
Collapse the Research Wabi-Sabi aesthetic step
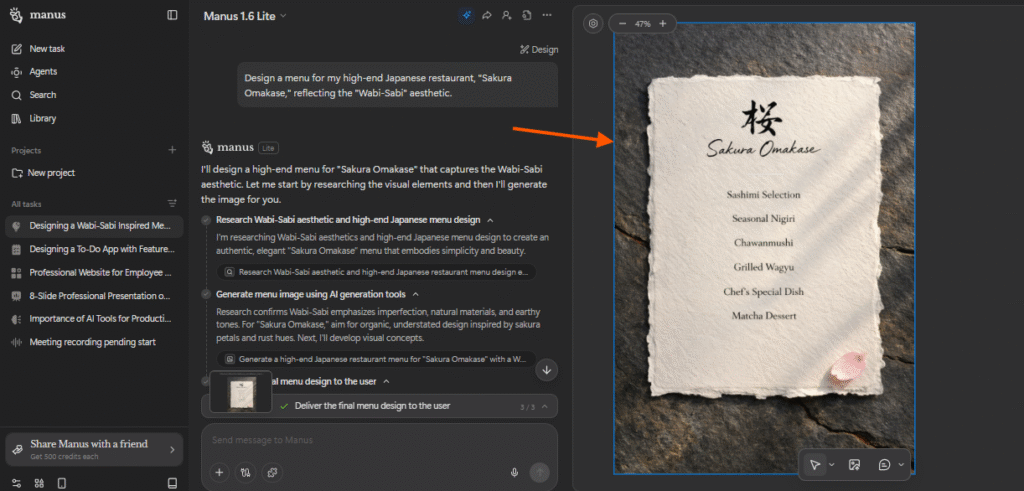coord(490,219)
